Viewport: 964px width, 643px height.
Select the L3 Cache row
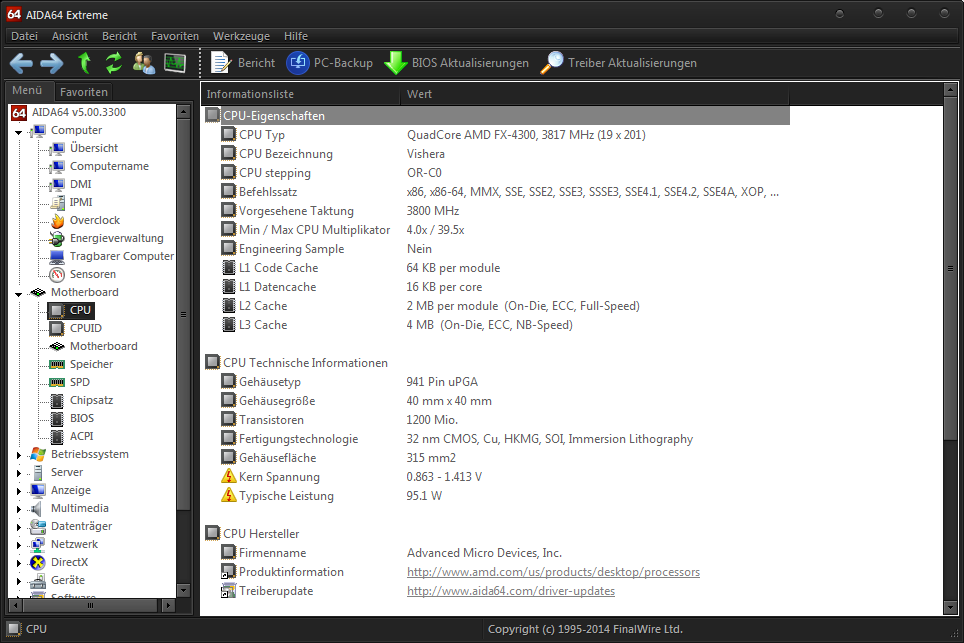[x=497, y=325]
